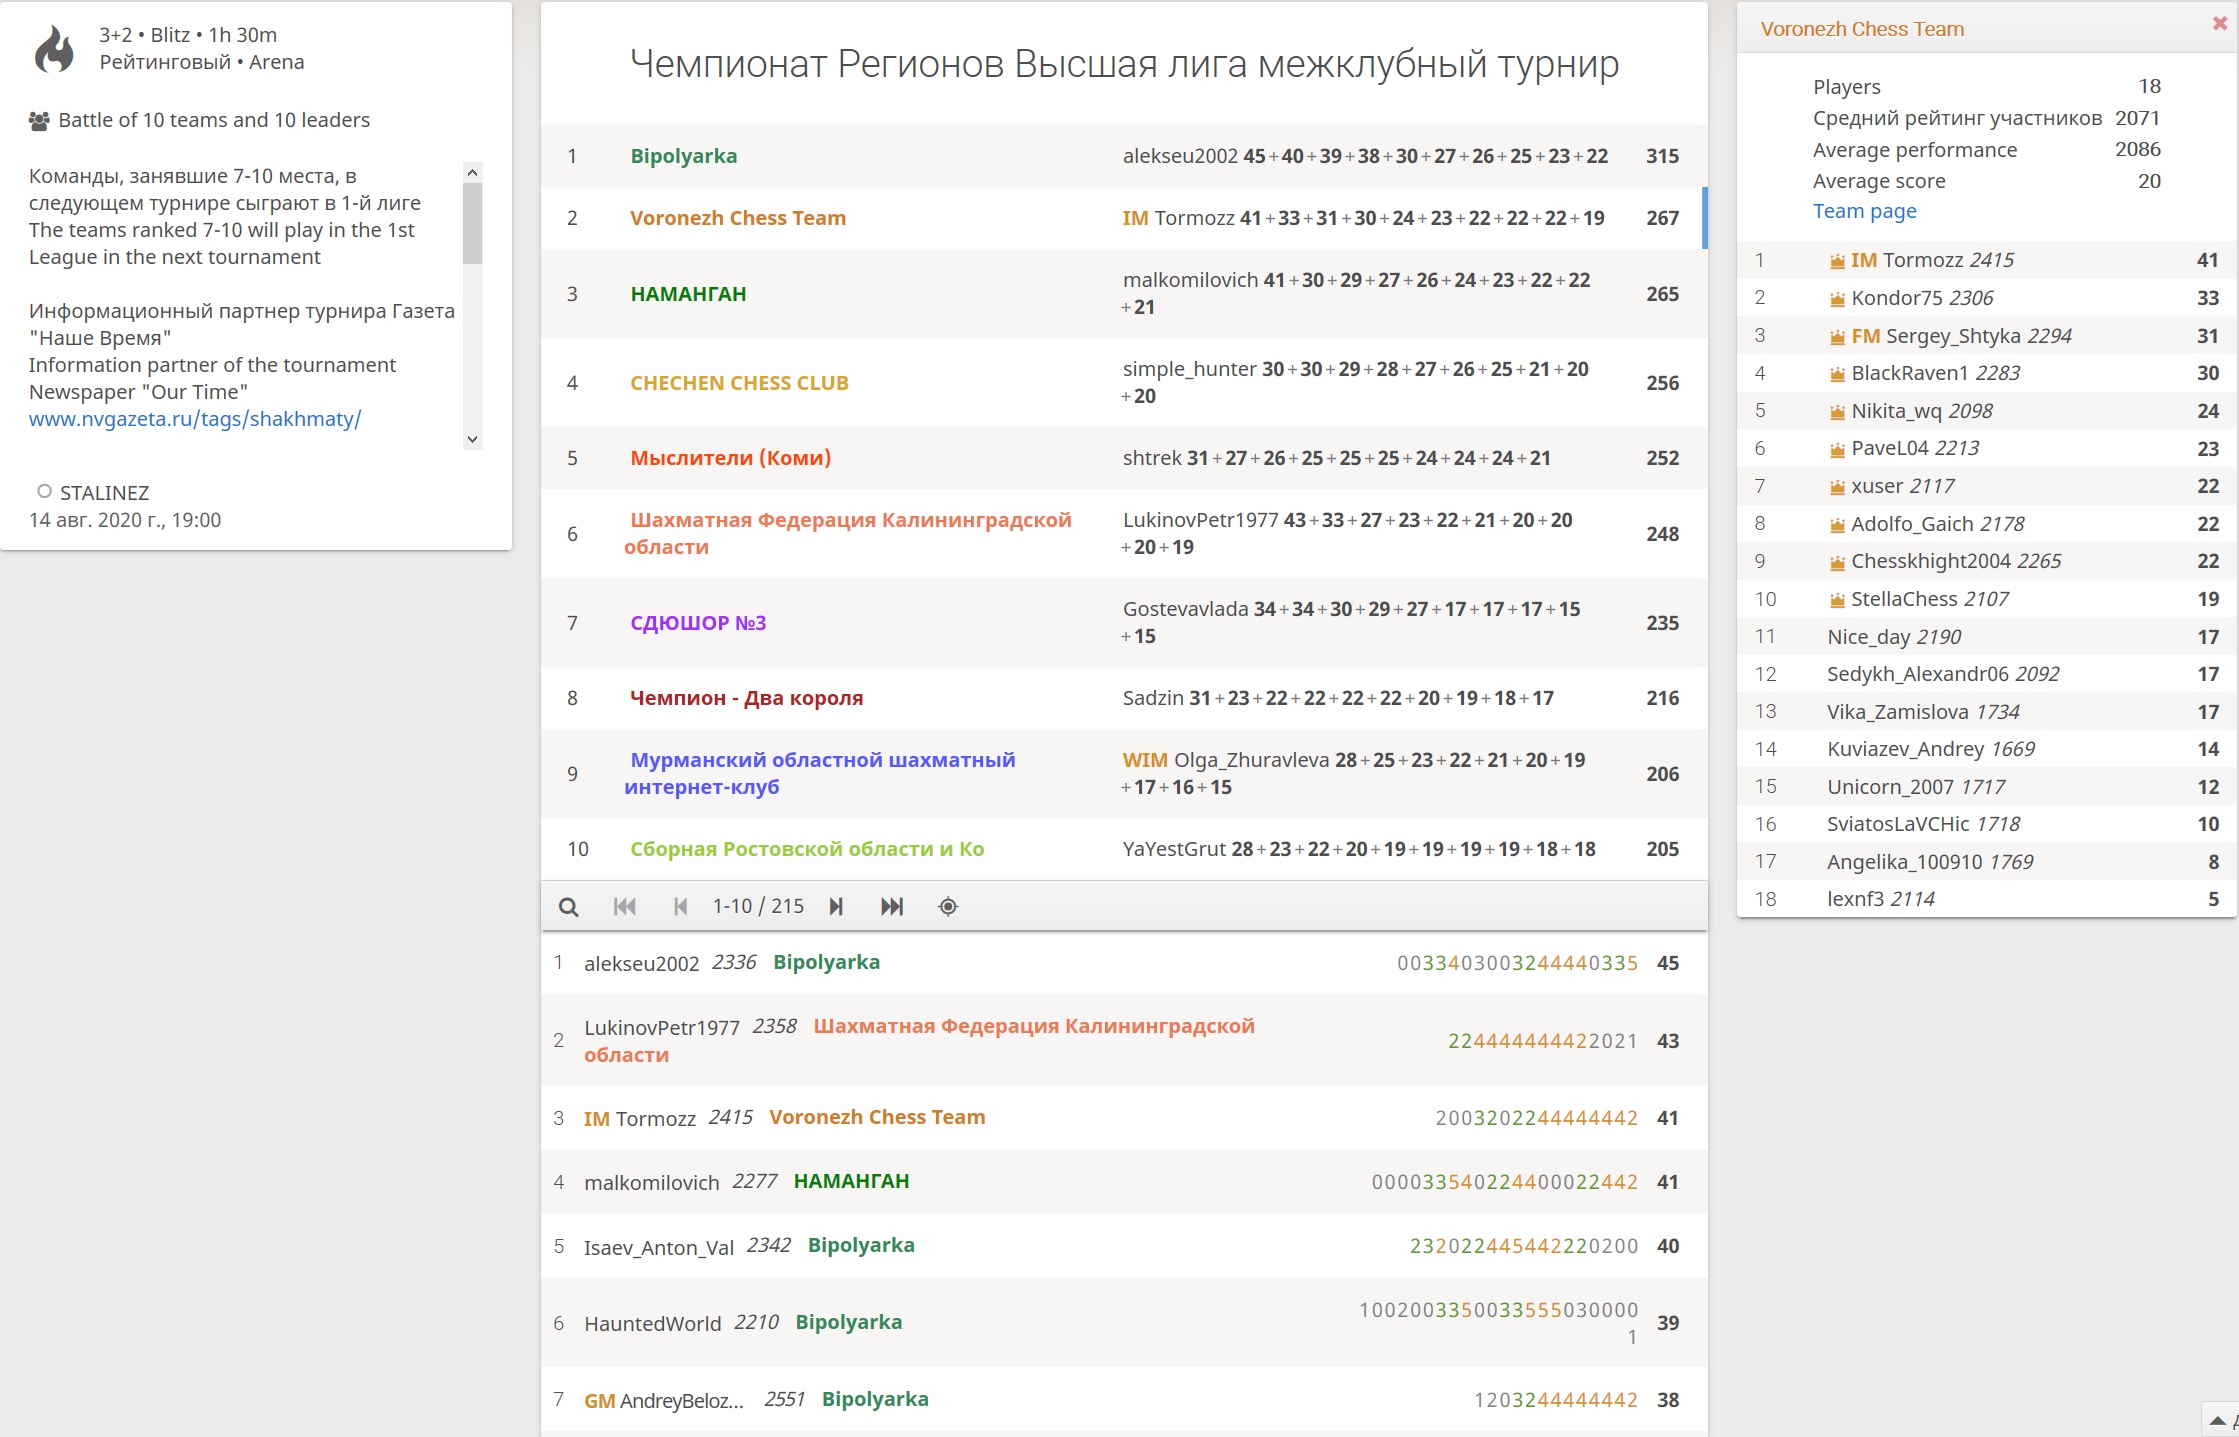Click the scroll-to-top arrow button

2217,1420
